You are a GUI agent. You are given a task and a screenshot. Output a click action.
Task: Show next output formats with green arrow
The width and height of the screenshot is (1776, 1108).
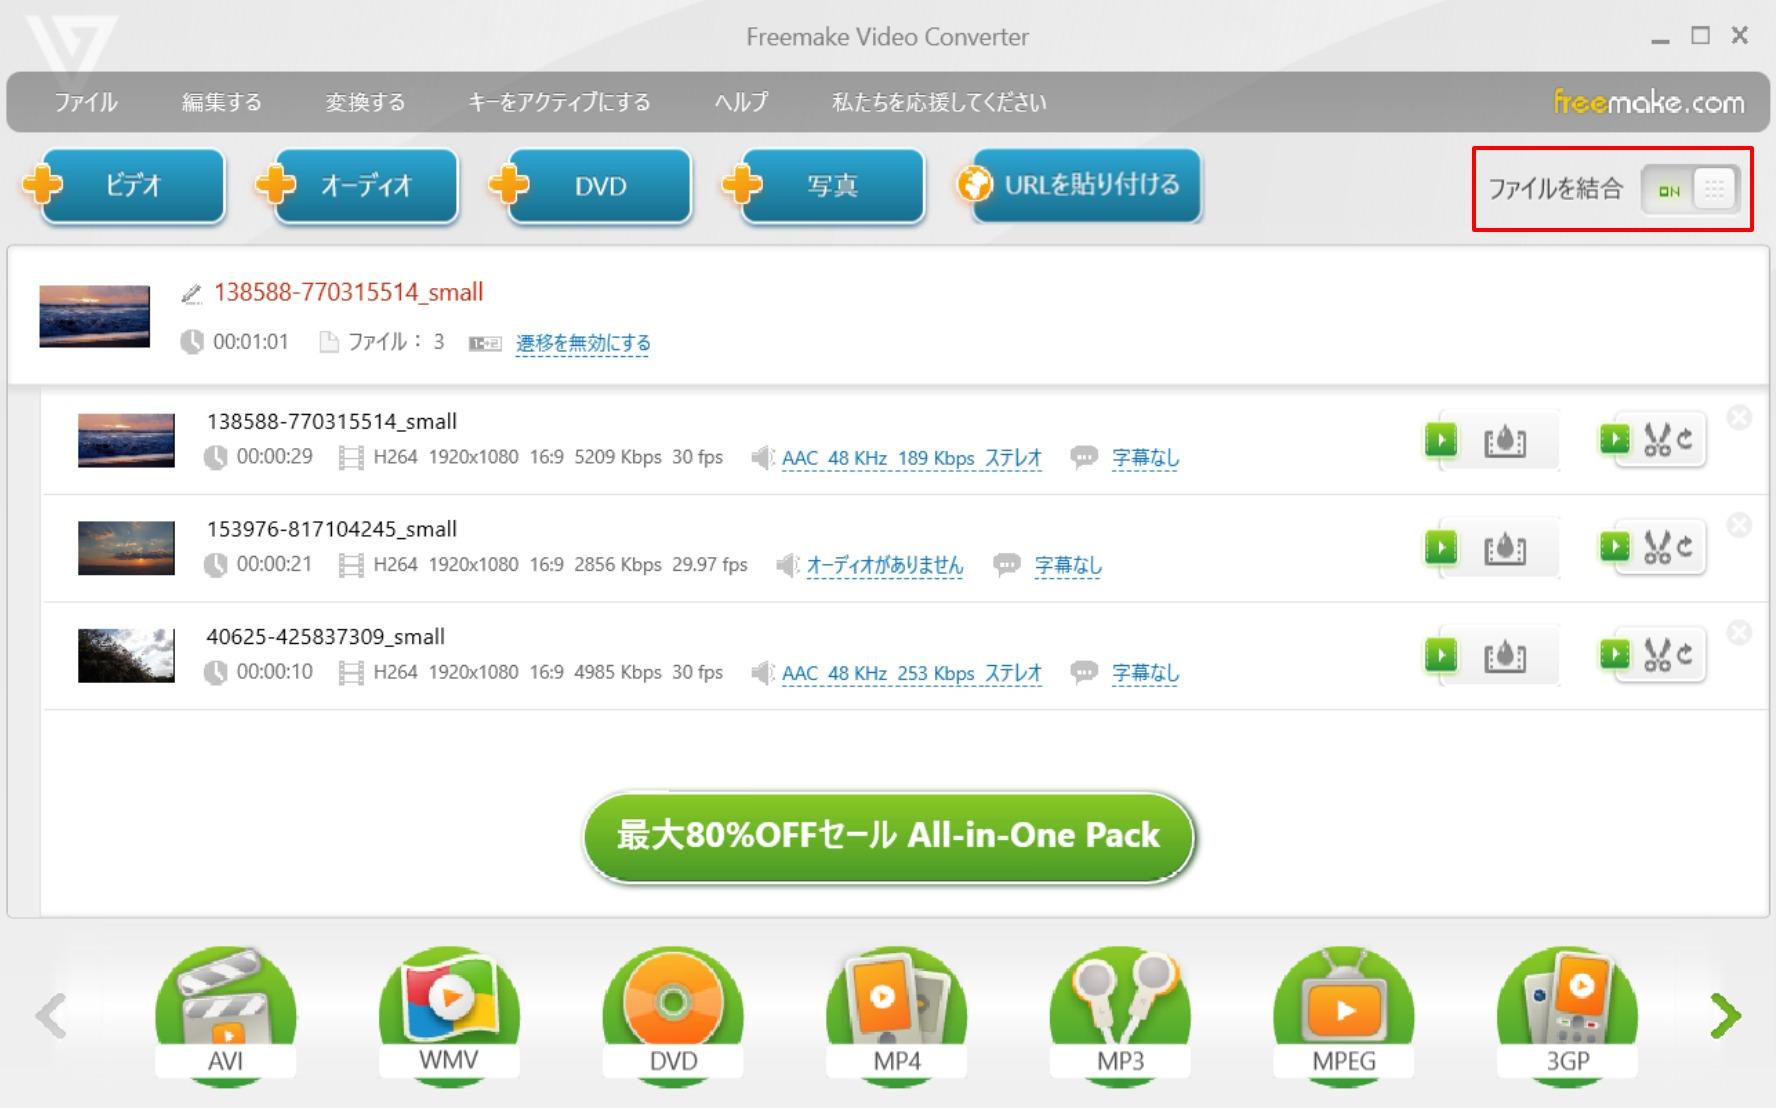coord(1725,1016)
